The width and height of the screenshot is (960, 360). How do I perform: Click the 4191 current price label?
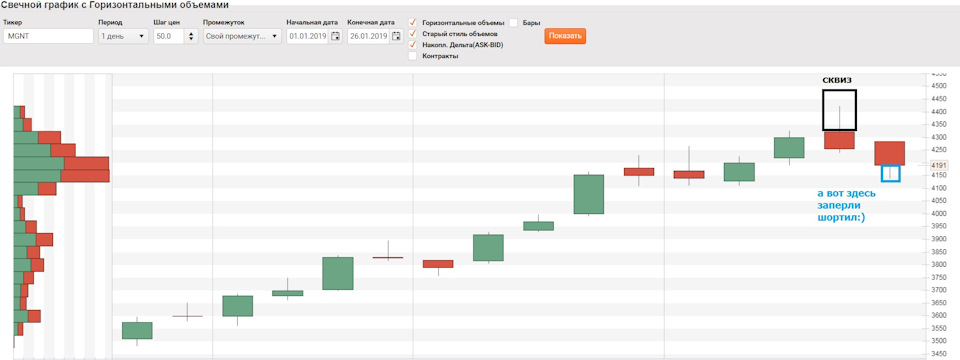click(x=938, y=165)
